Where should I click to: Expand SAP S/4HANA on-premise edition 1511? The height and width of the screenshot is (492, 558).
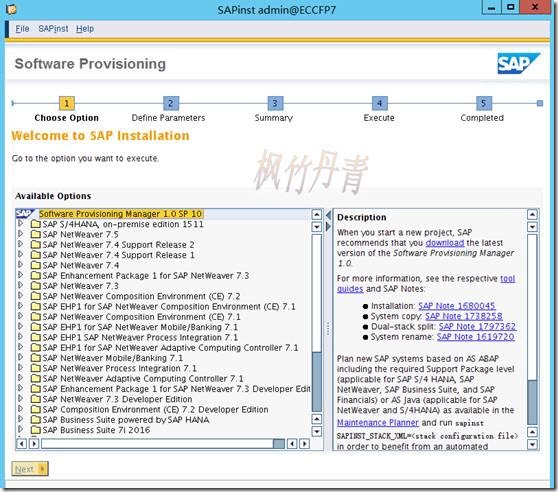tap(20, 224)
